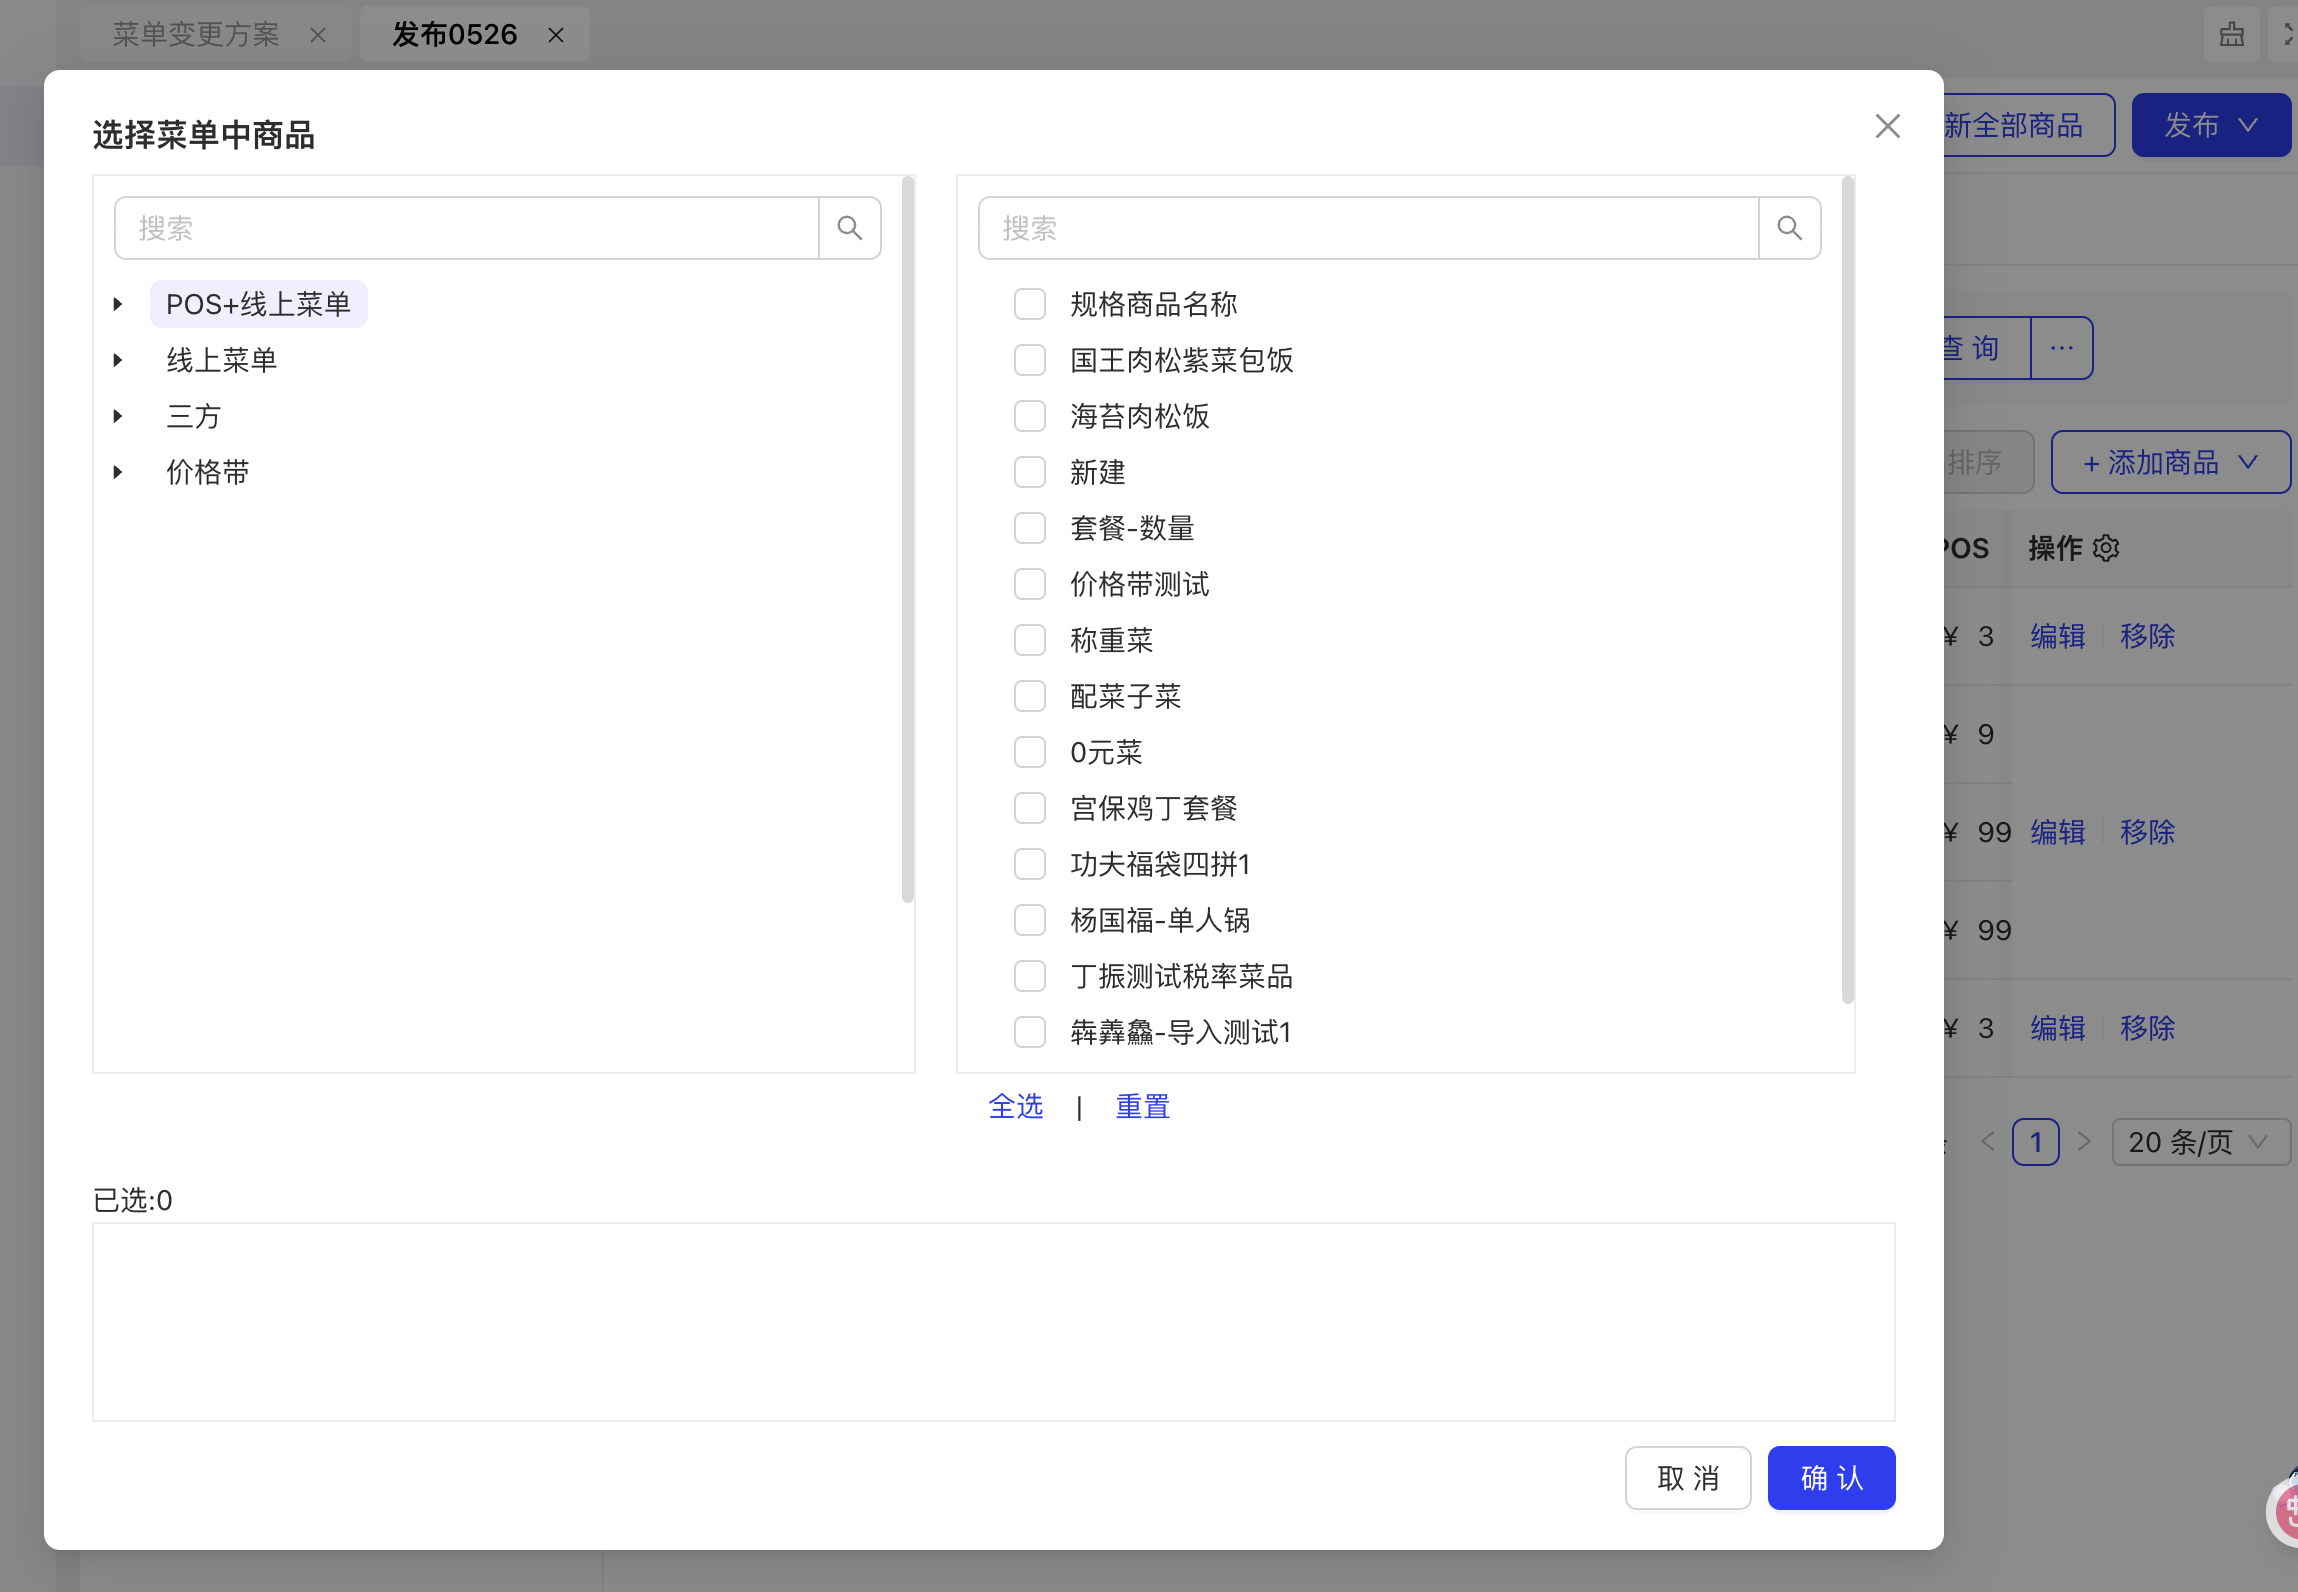Click the right panel search magnifier icon
2298x1592 pixels.
[x=1789, y=228]
